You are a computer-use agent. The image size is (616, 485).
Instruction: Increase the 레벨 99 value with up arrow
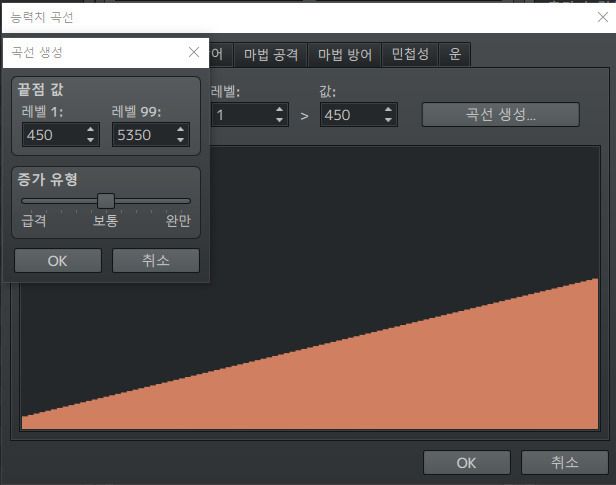coord(180,129)
